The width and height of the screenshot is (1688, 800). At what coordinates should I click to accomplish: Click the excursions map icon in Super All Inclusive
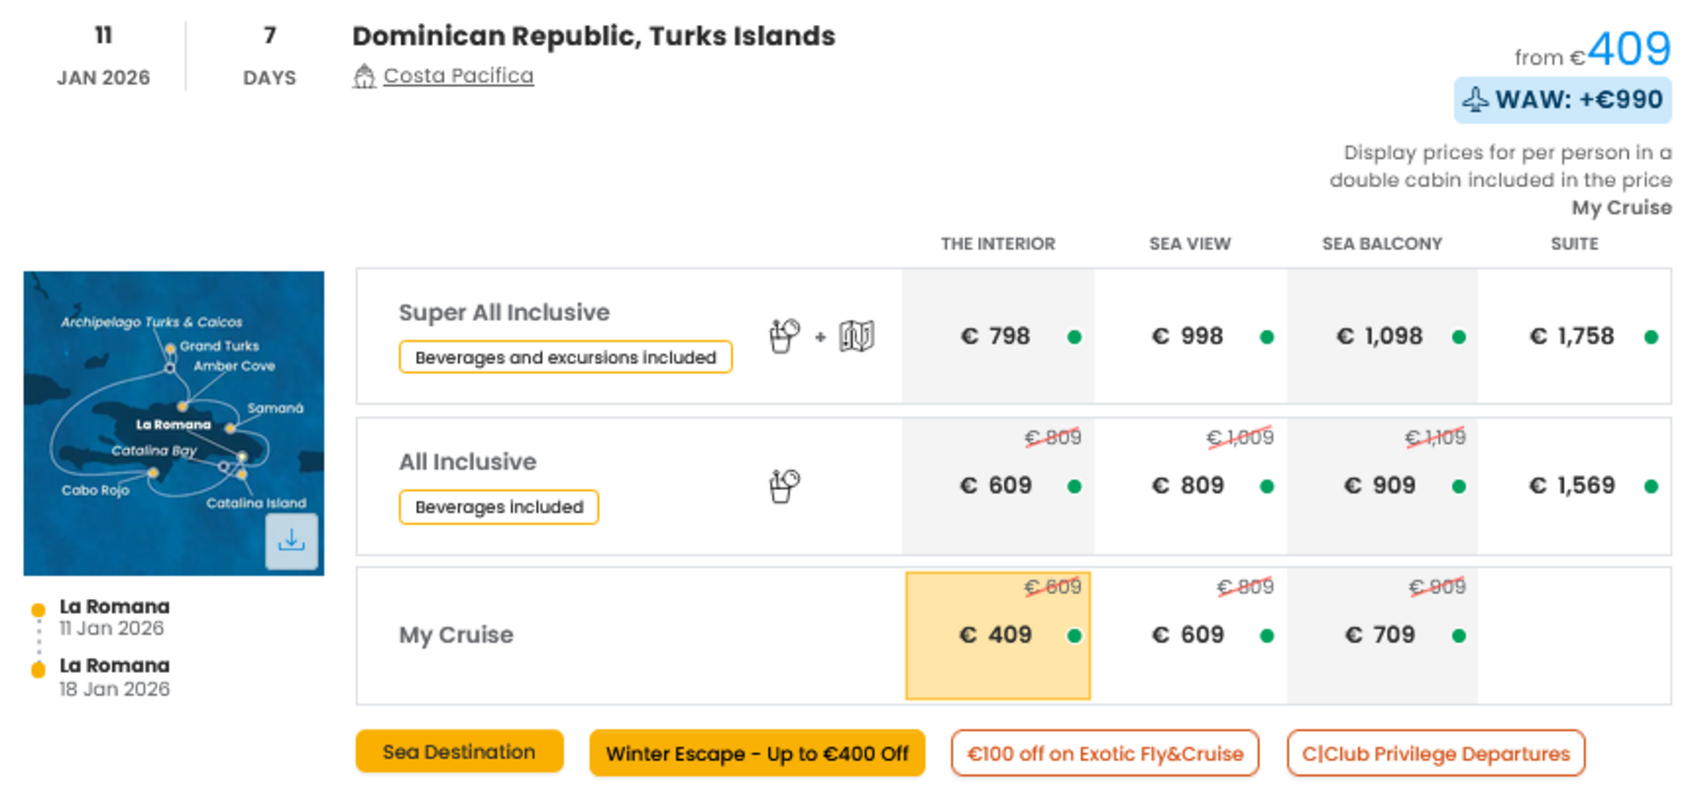[857, 336]
